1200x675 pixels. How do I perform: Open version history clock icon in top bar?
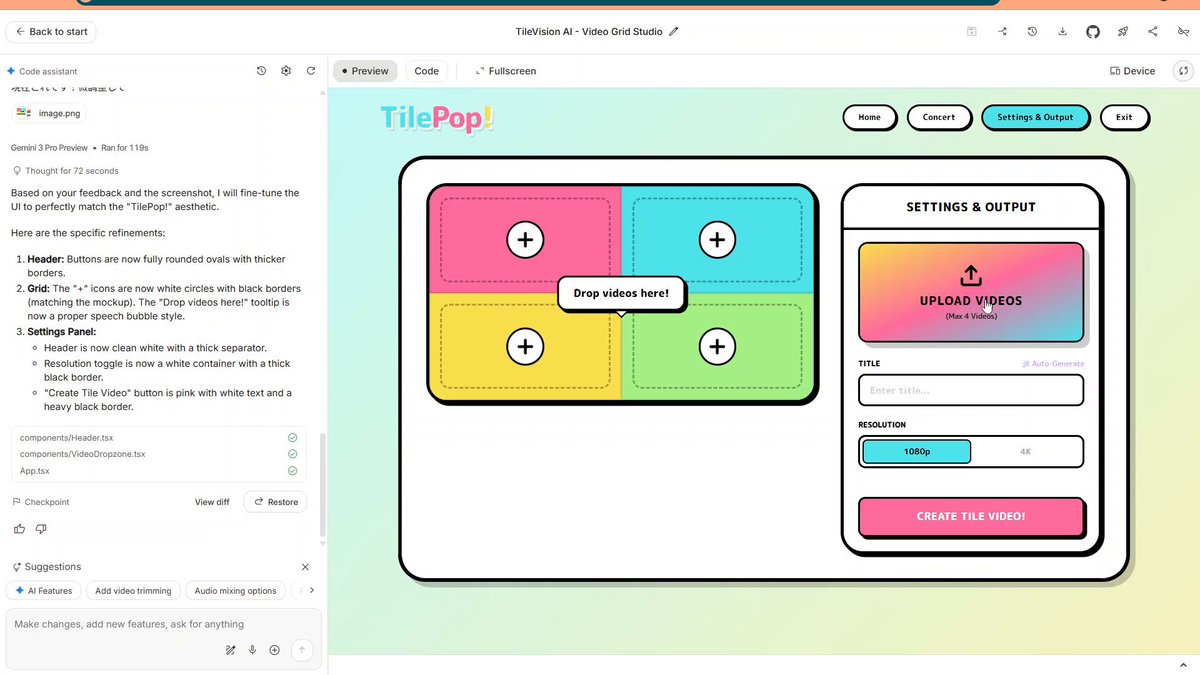pos(1032,32)
